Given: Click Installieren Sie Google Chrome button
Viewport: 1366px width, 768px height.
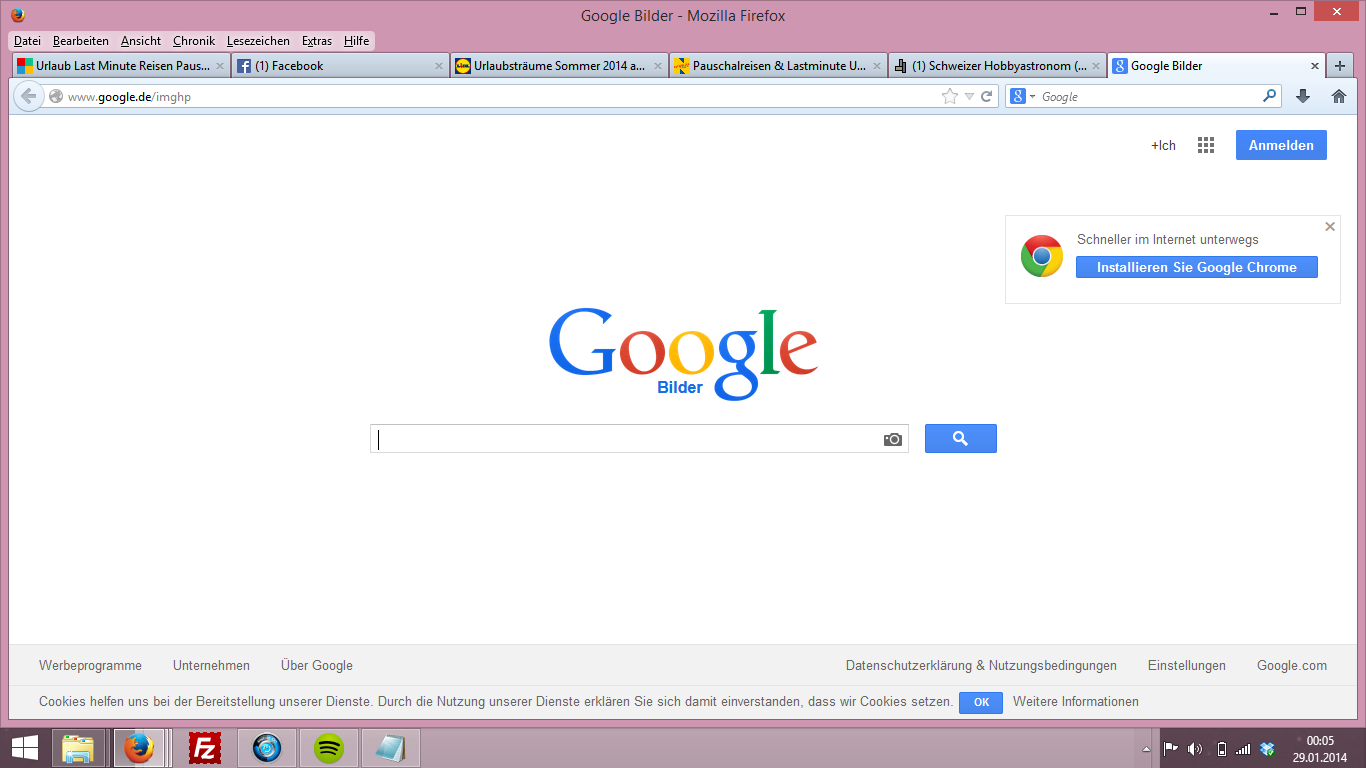Looking at the screenshot, I should [1197, 267].
